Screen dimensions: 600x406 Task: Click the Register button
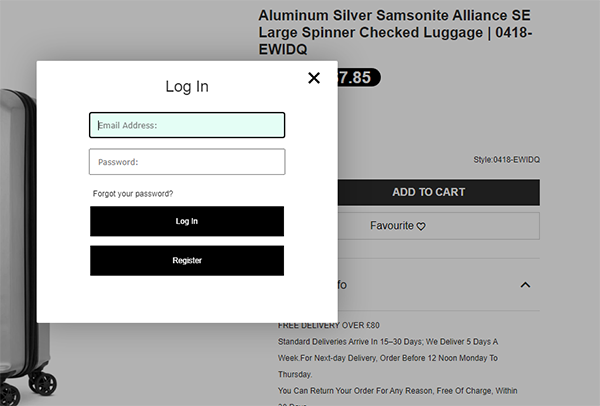coord(187,261)
